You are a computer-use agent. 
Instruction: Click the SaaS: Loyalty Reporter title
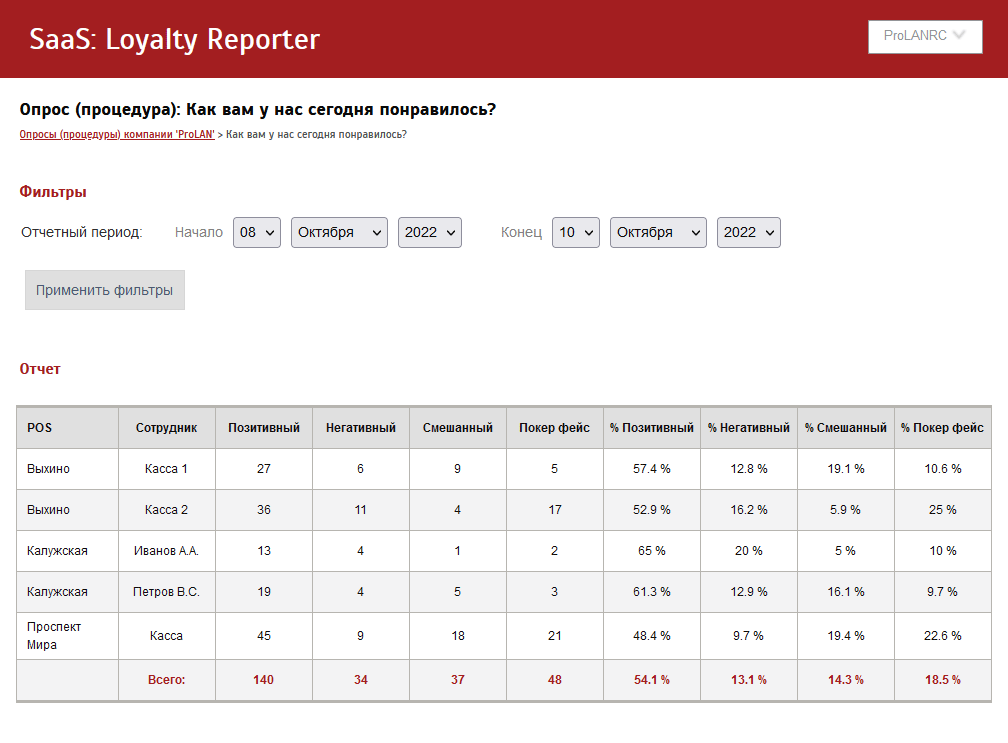175,39
